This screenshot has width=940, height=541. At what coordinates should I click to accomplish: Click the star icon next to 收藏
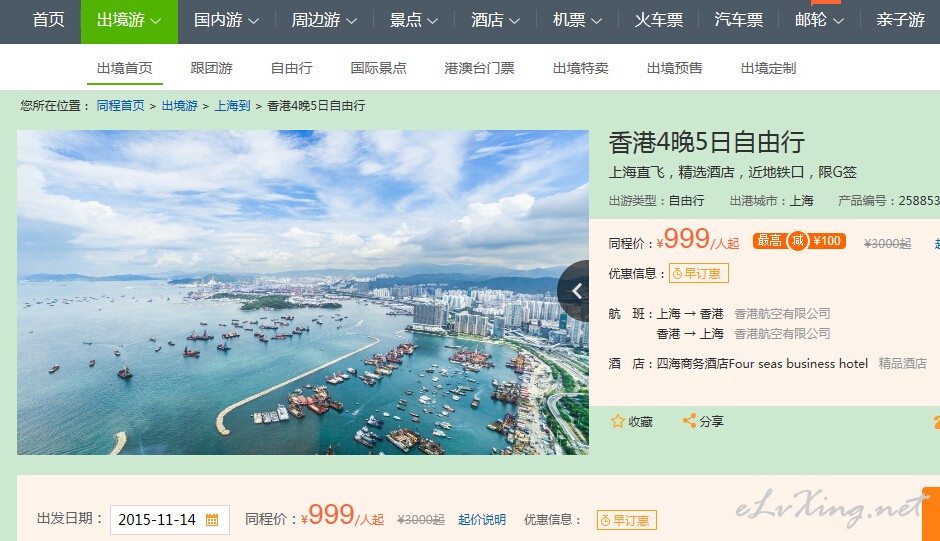pos(617,421)
